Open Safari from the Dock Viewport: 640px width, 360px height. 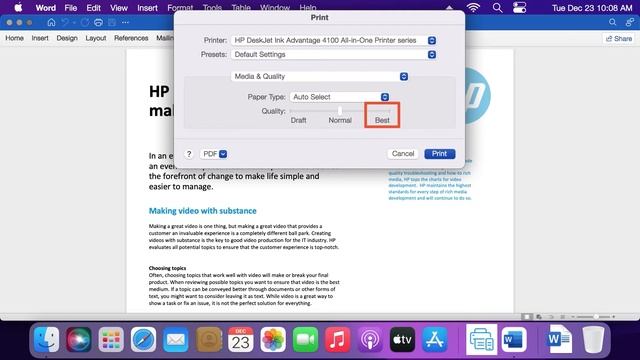pyautogui.click(x=143, y=339)
